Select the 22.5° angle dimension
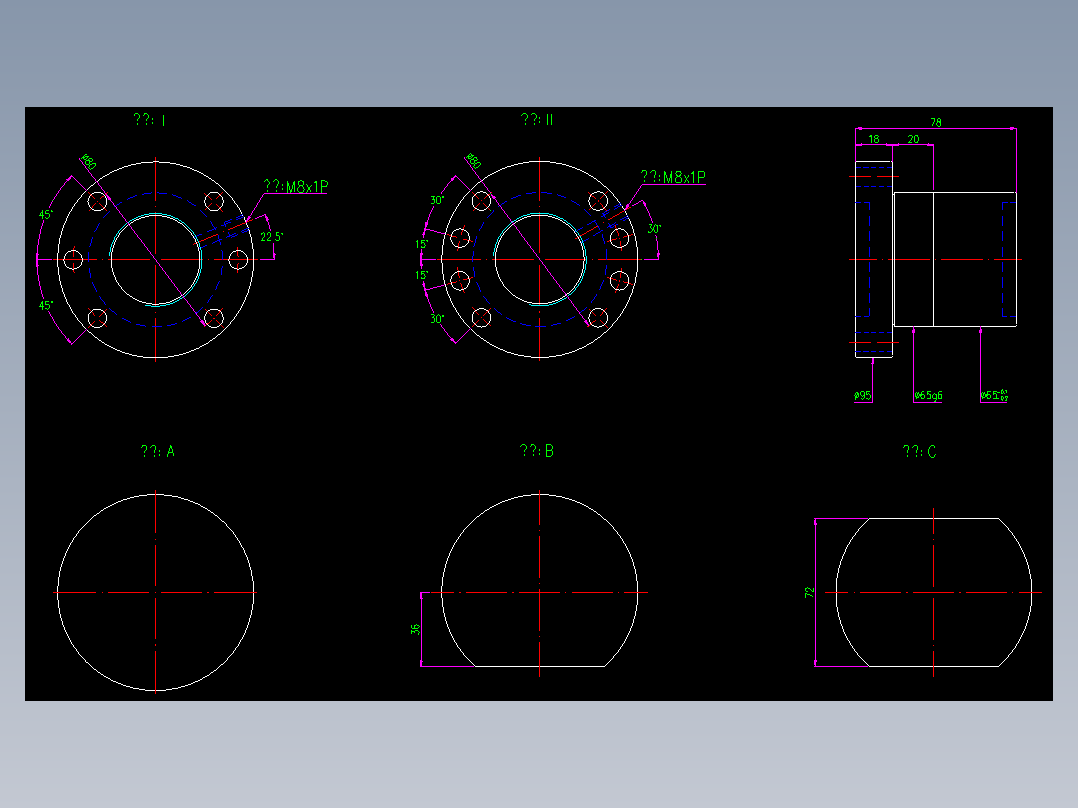 tap(272, 237)
